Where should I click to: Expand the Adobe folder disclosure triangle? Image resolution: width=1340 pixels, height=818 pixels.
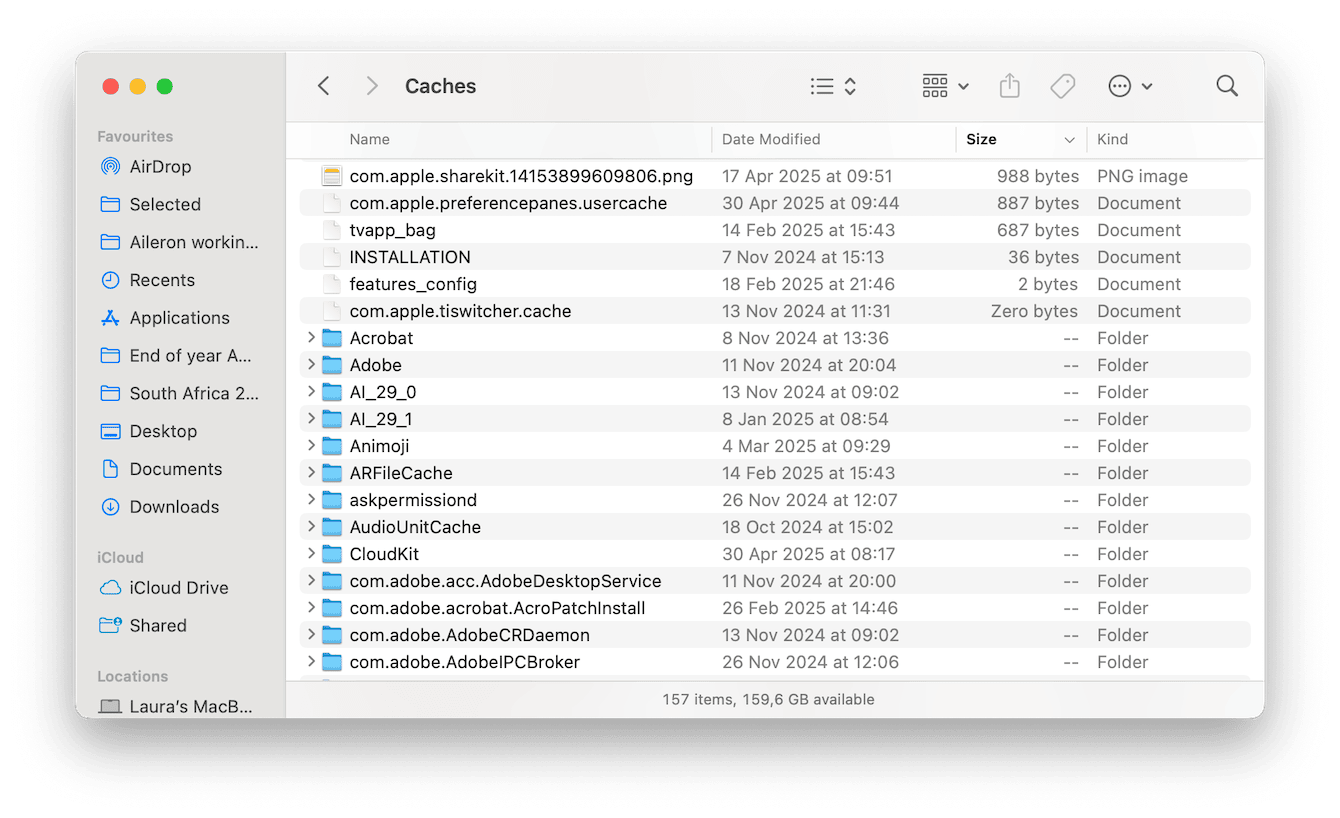[311, 365]
